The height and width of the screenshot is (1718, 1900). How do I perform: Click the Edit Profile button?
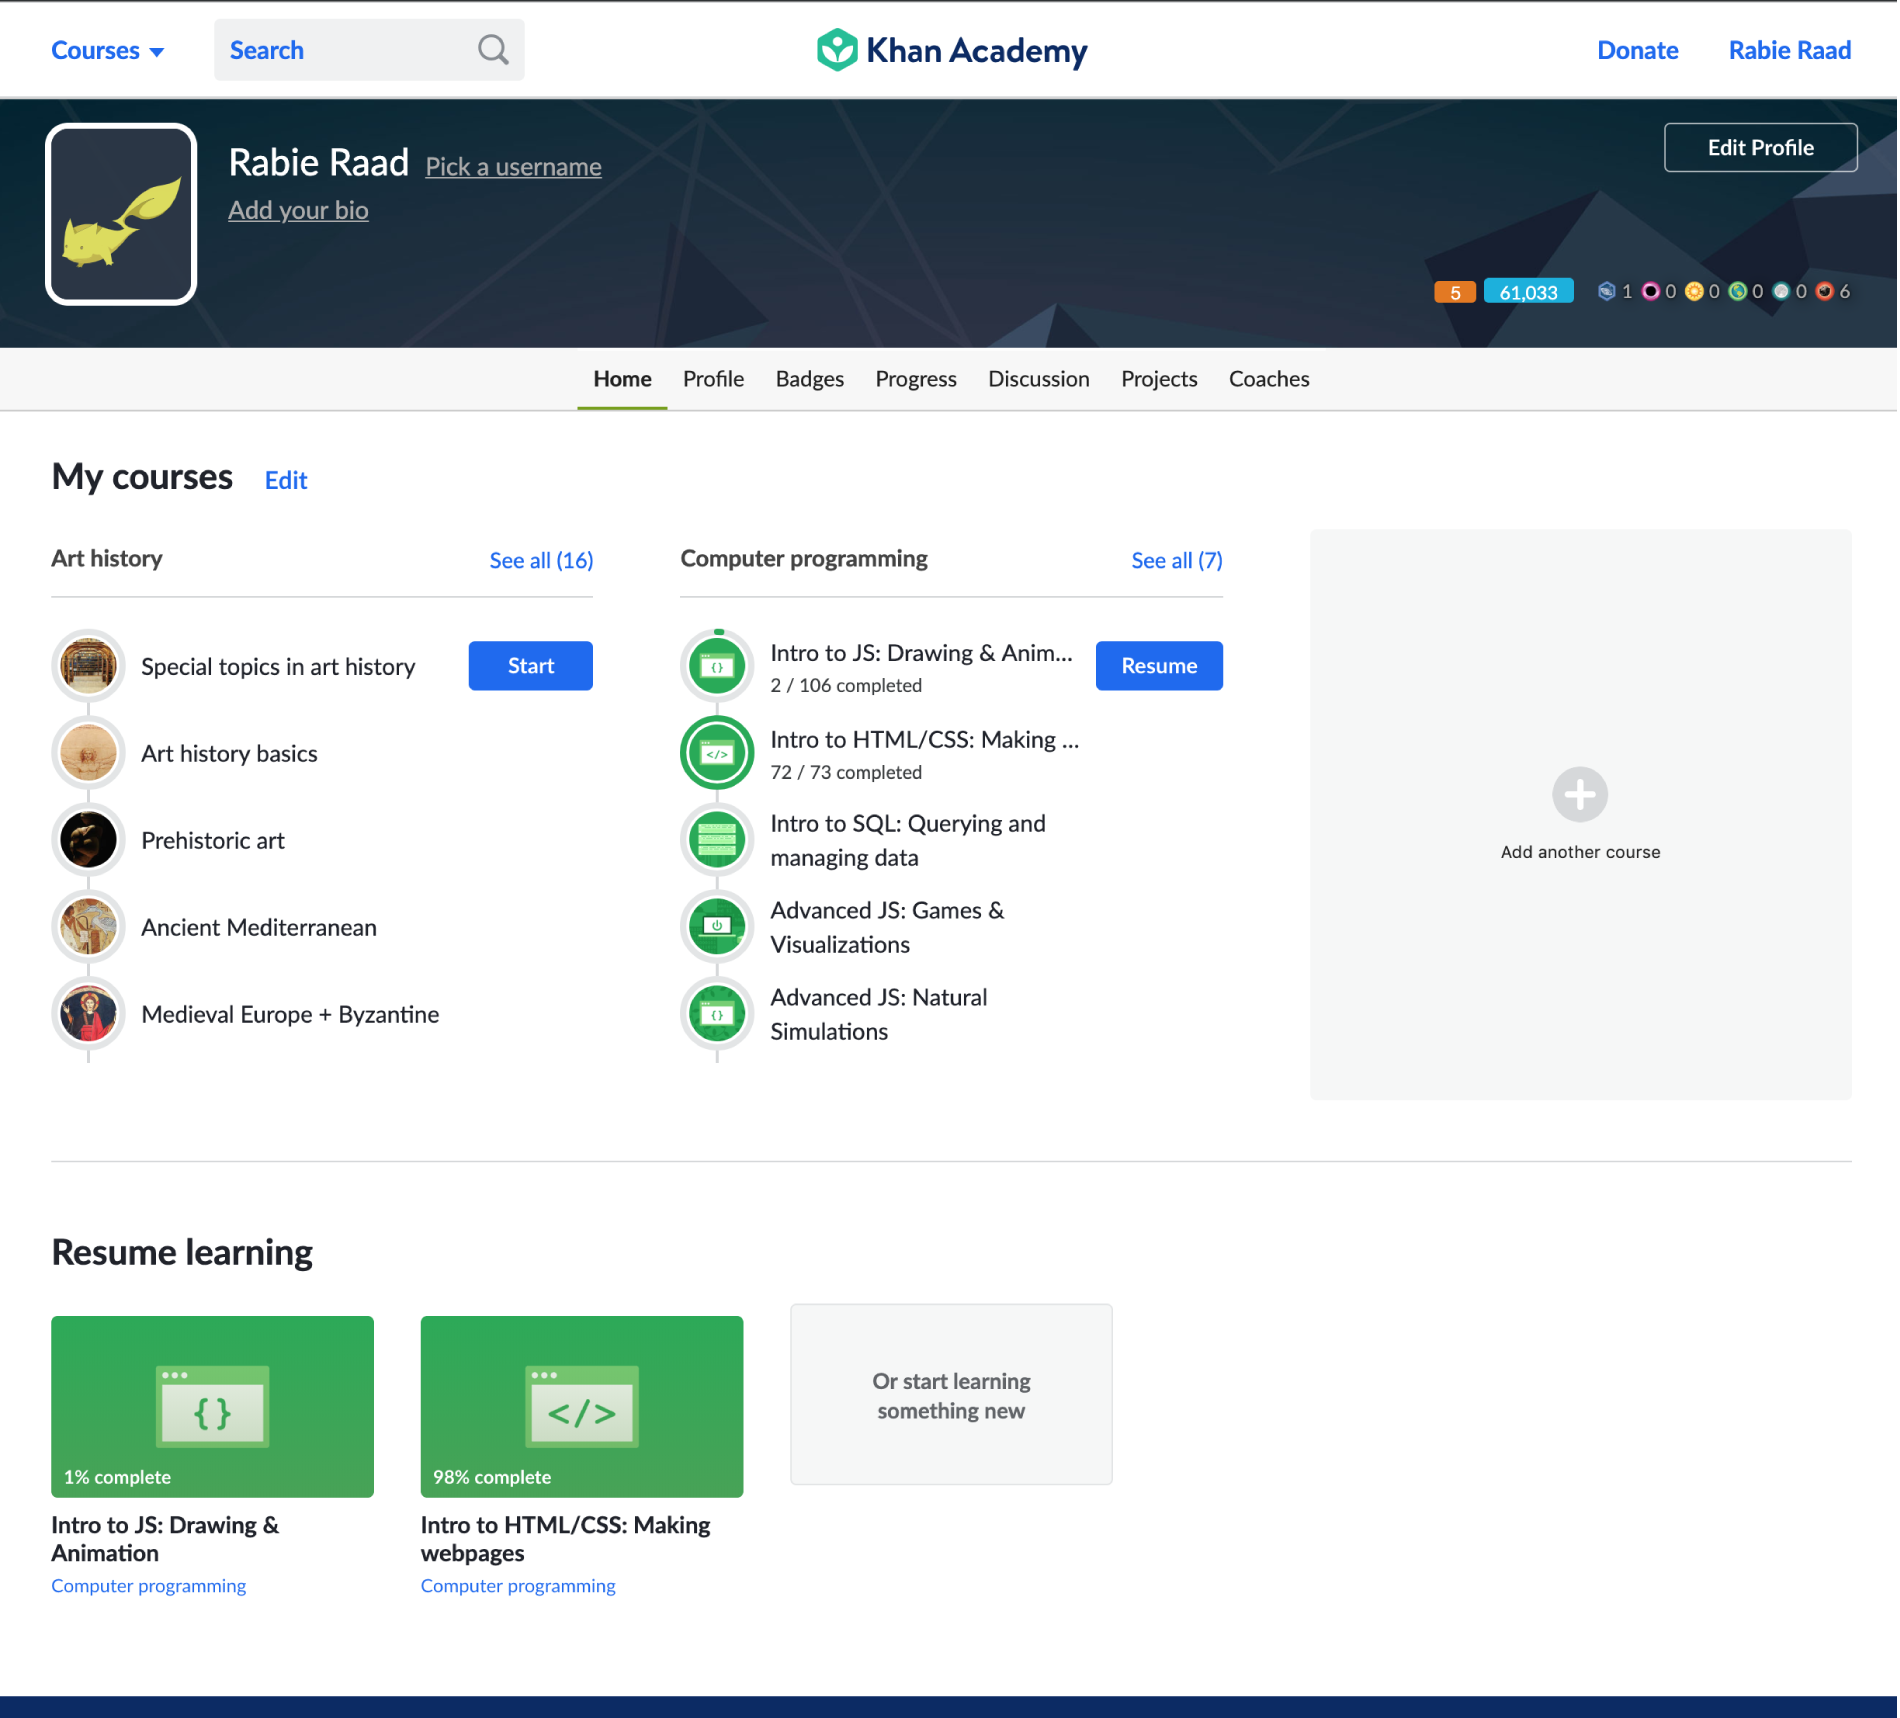(1761, 148)
